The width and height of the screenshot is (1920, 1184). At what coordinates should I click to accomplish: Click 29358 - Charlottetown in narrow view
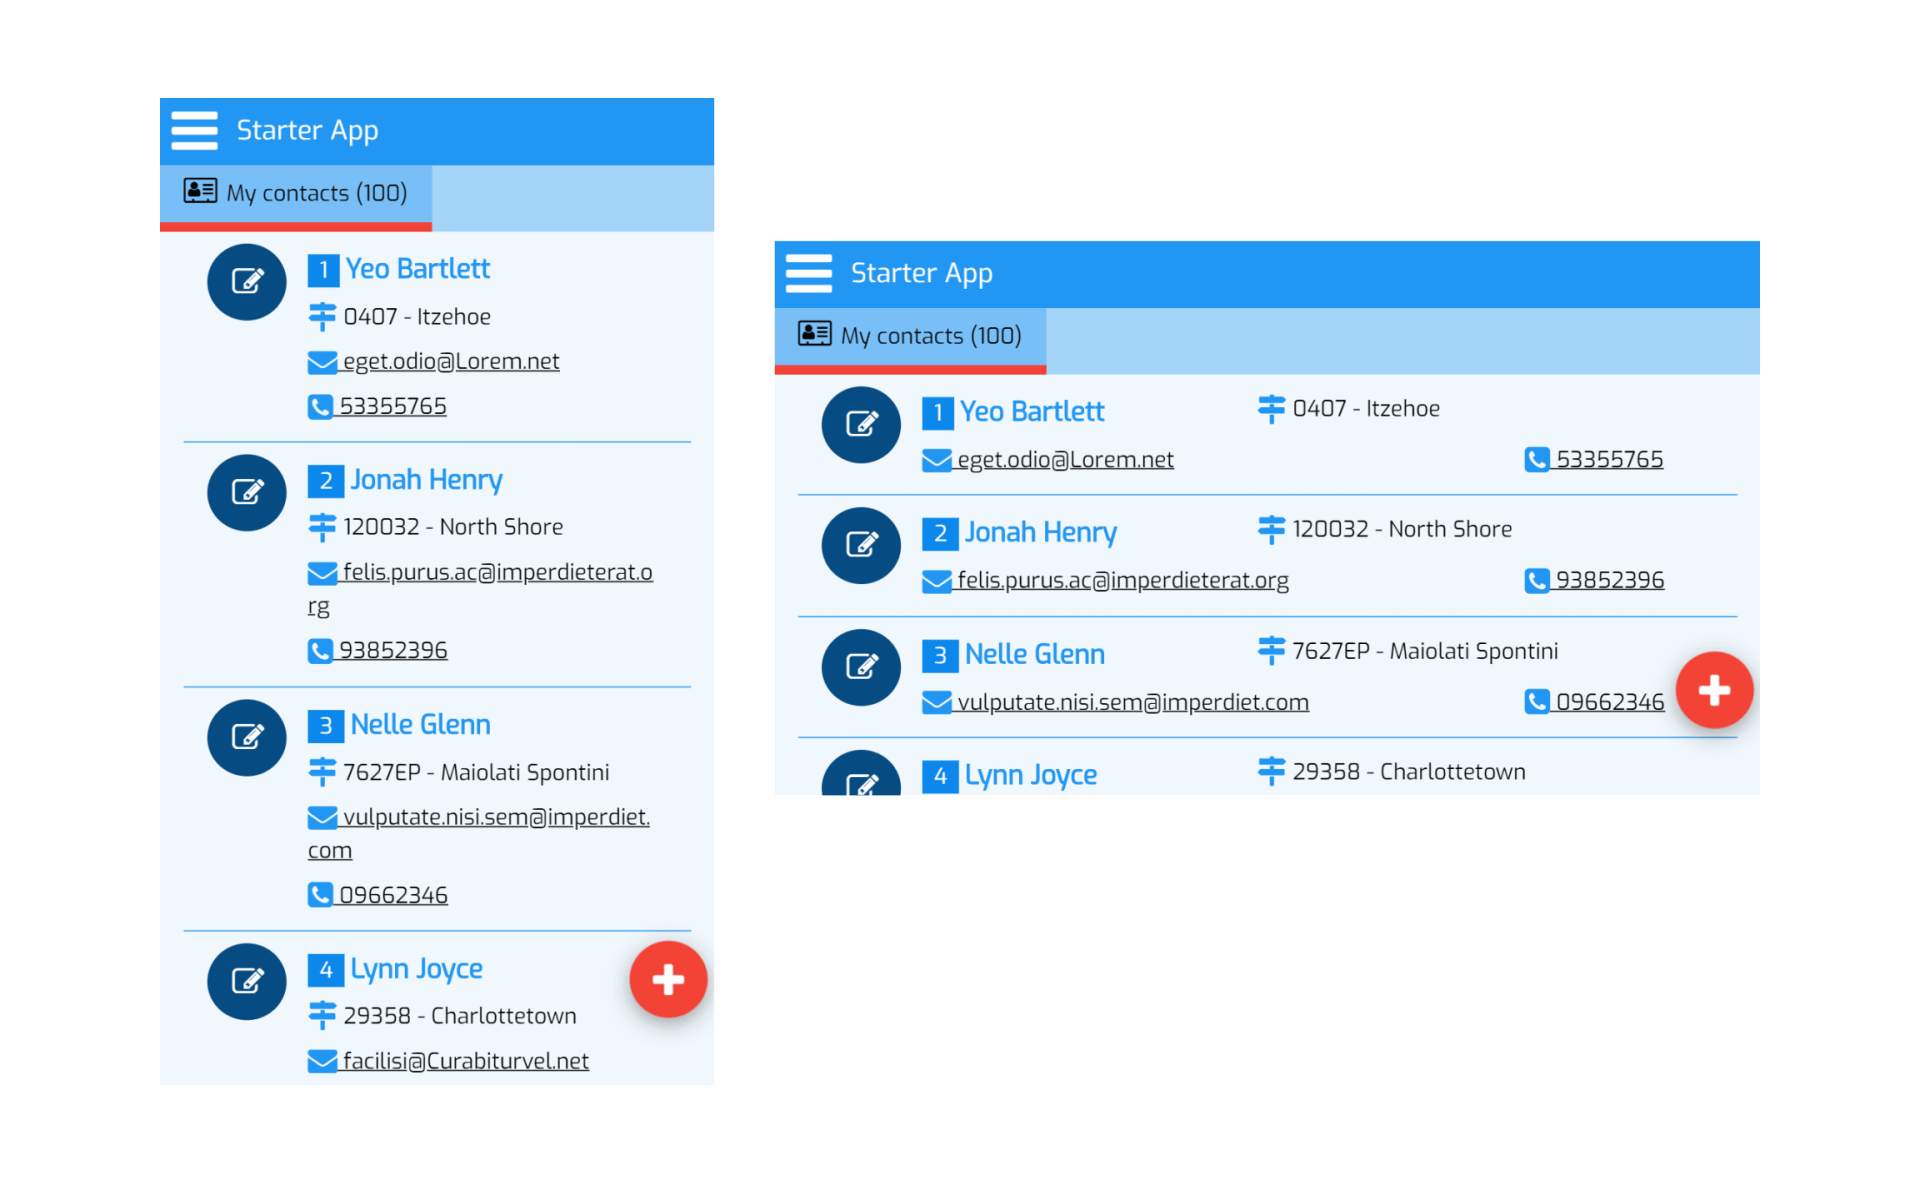point(460,1016)
